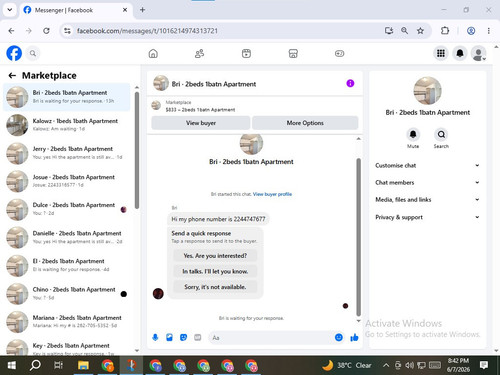Expand the Customise chat section
The height and width of the screenshot is (375, 500).
click(x=427, y=166)
